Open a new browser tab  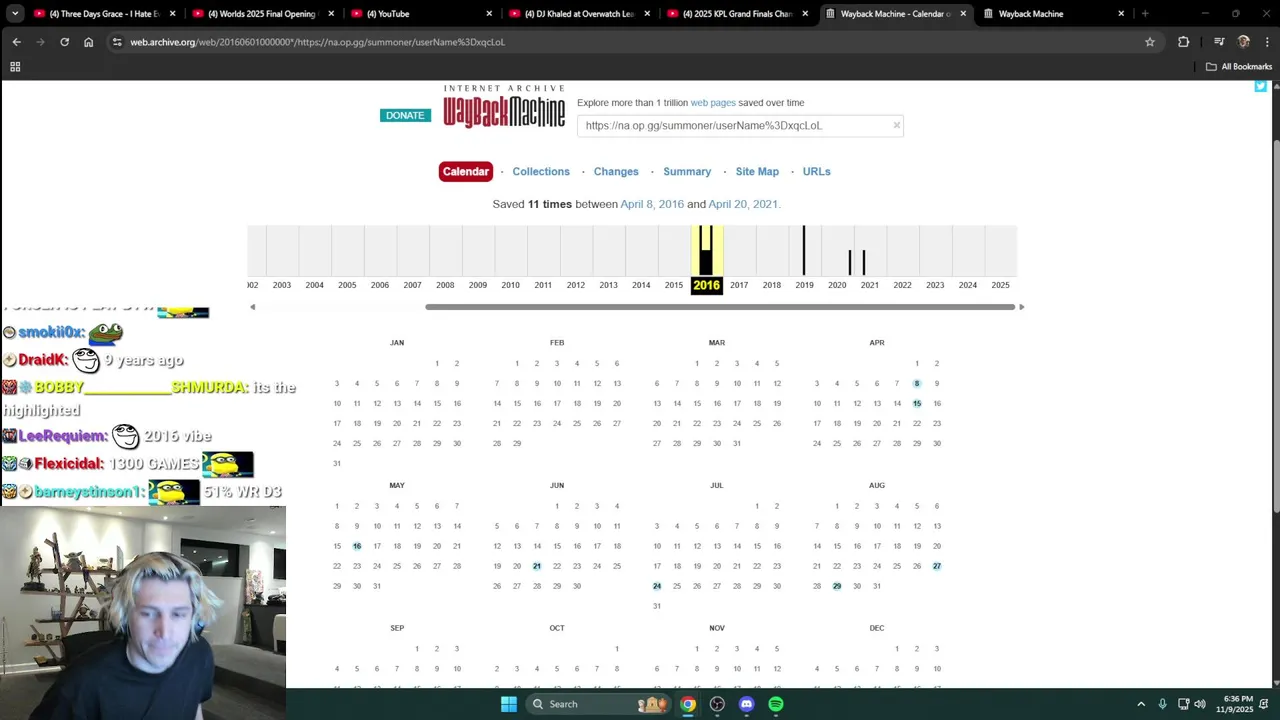1145,14
